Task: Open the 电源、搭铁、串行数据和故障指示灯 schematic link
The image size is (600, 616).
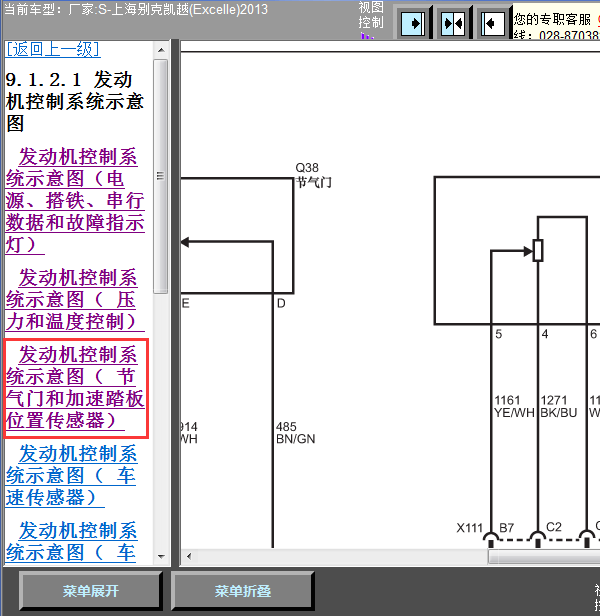Action: pos(75,201)
